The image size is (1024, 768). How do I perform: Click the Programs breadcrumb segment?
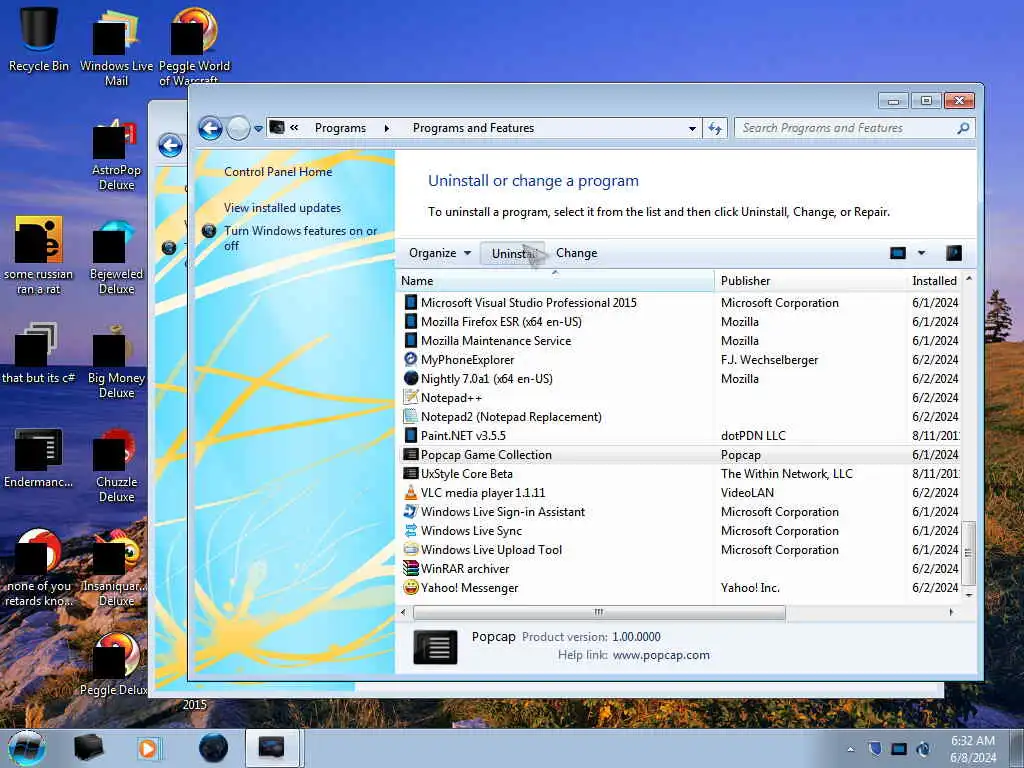pos(340,128)
